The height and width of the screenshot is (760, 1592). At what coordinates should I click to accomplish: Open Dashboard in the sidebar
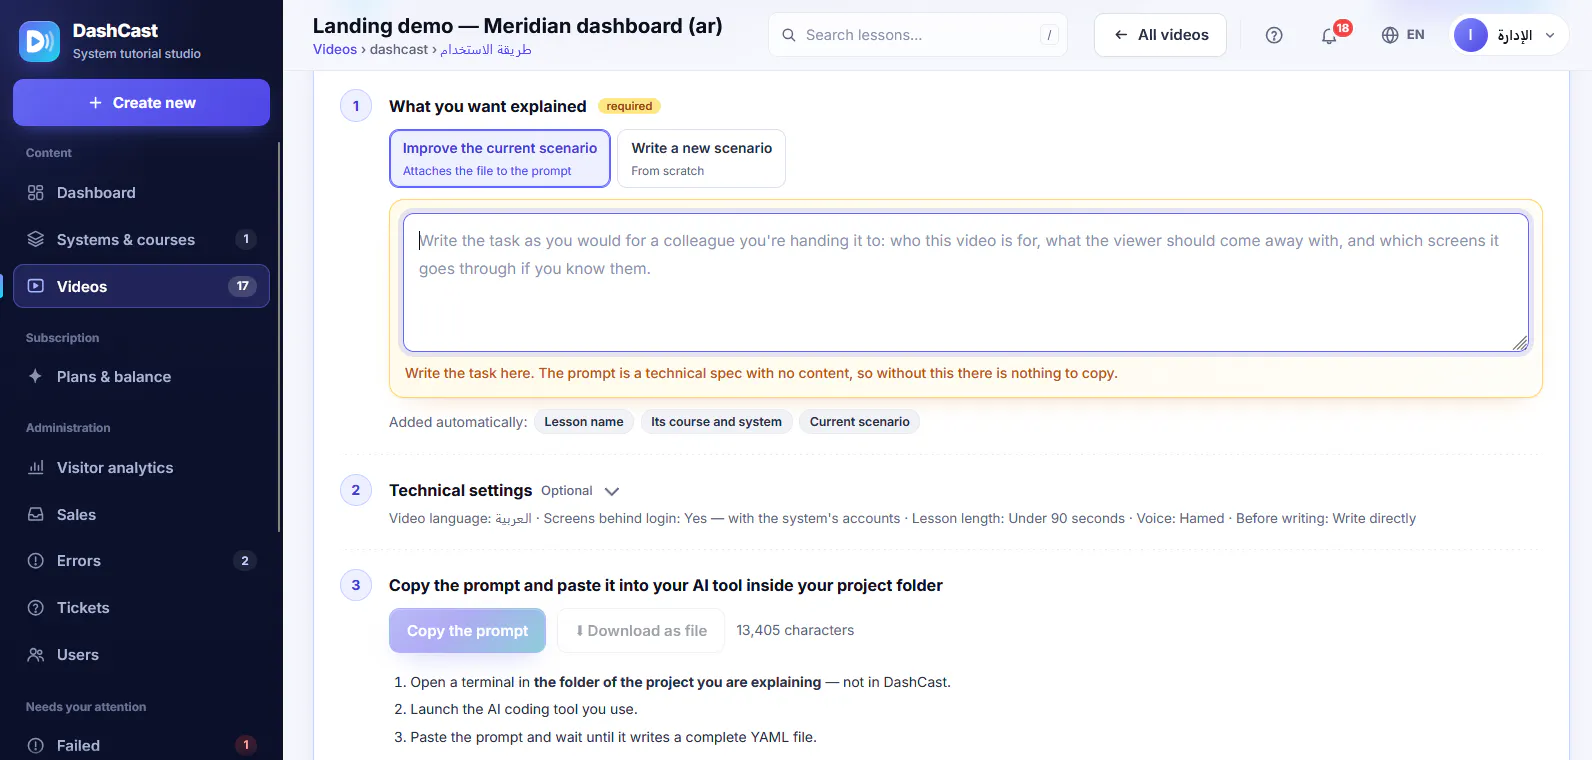(x=141, y=193)
